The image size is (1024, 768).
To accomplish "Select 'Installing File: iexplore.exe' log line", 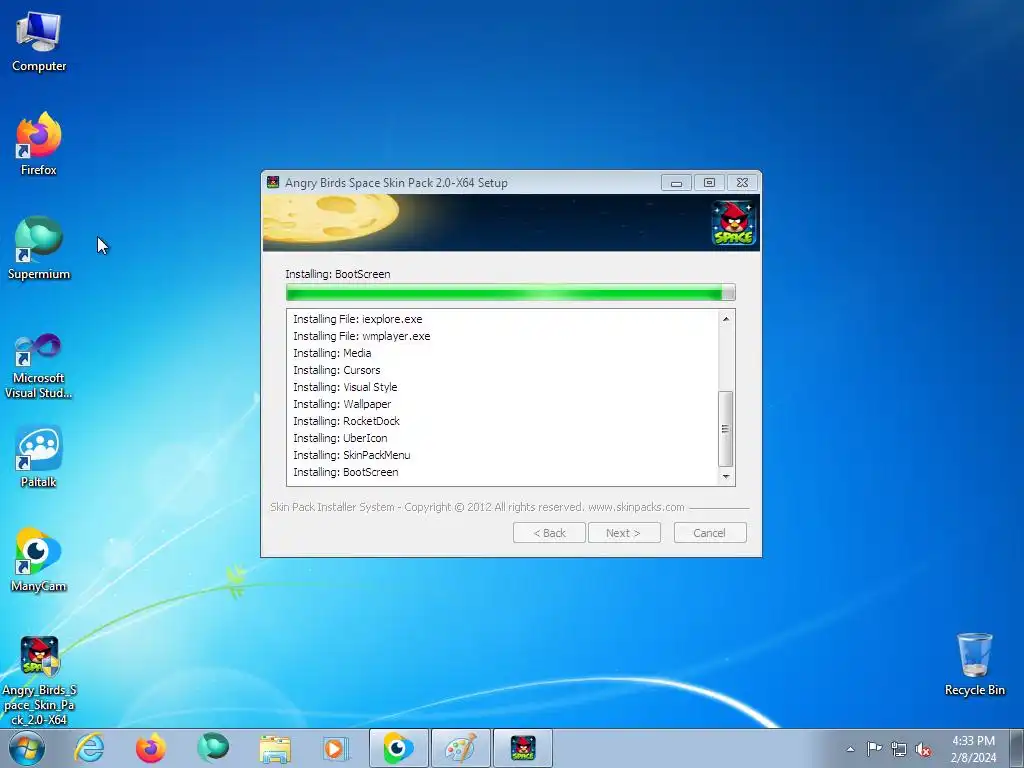I will [358, 319].
